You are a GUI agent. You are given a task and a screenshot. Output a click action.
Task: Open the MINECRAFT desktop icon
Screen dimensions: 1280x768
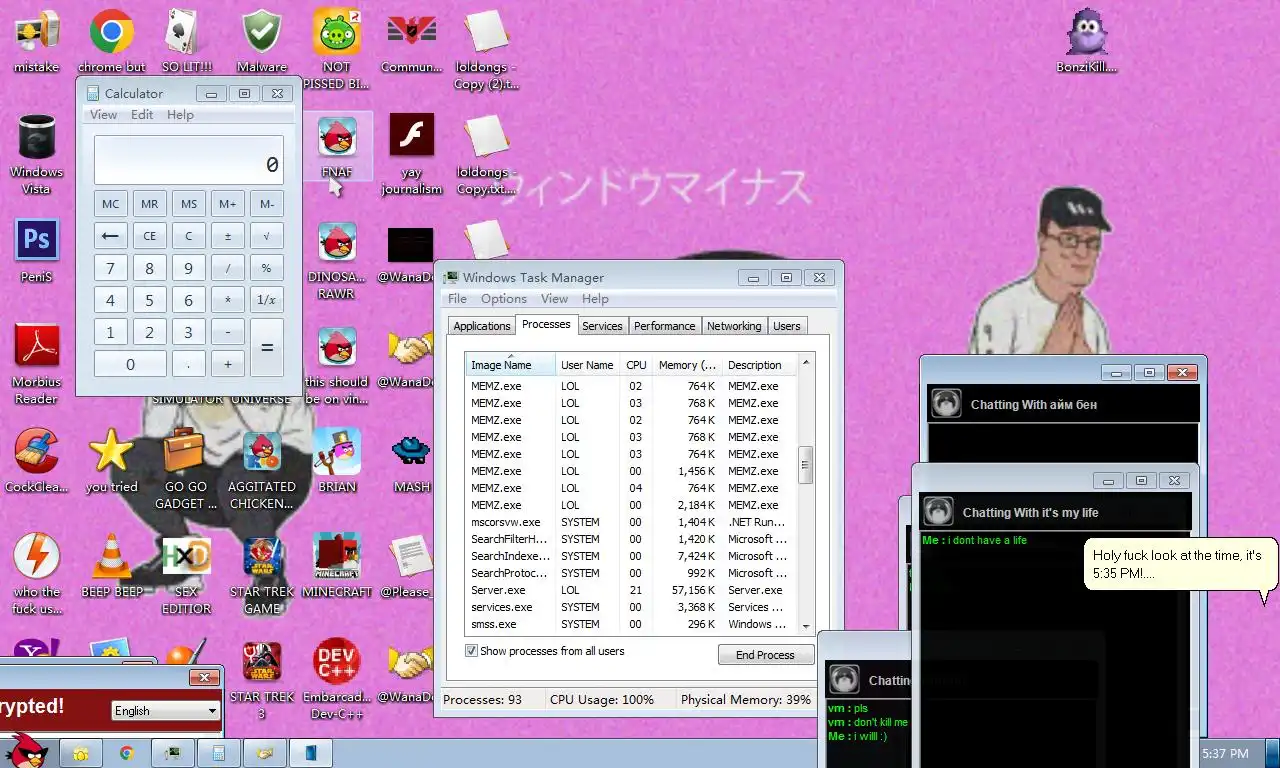tap(337, 565)
